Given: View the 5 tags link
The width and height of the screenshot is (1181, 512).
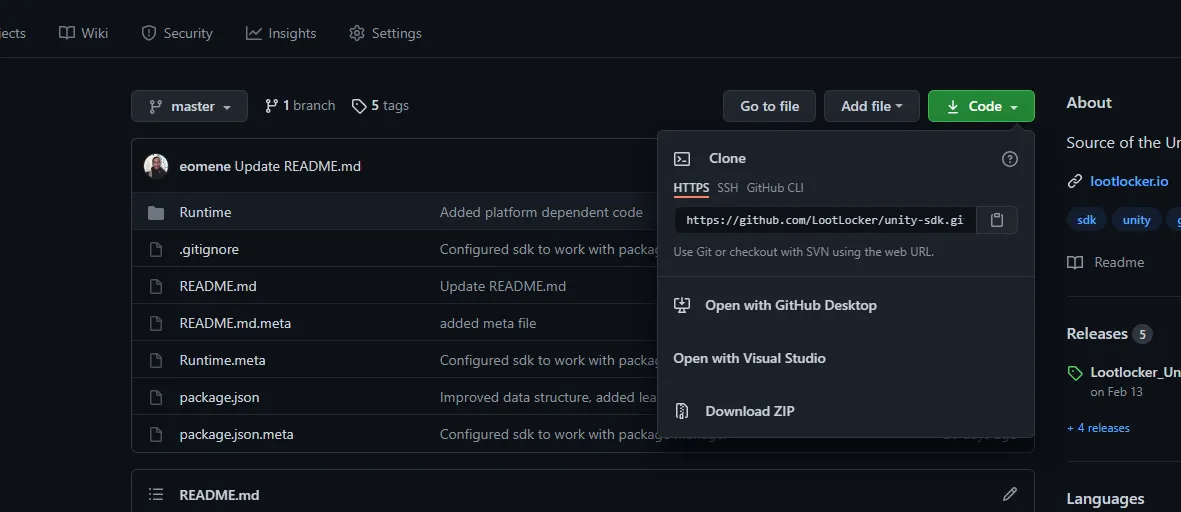Looking at the screenshot, I should (x=380, y=105).
